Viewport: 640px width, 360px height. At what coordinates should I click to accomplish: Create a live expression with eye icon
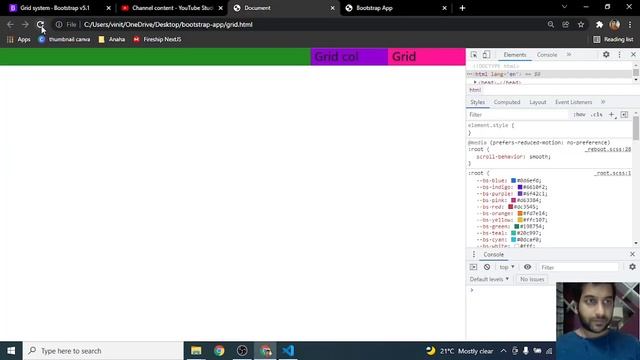click(x=527, y=267)
